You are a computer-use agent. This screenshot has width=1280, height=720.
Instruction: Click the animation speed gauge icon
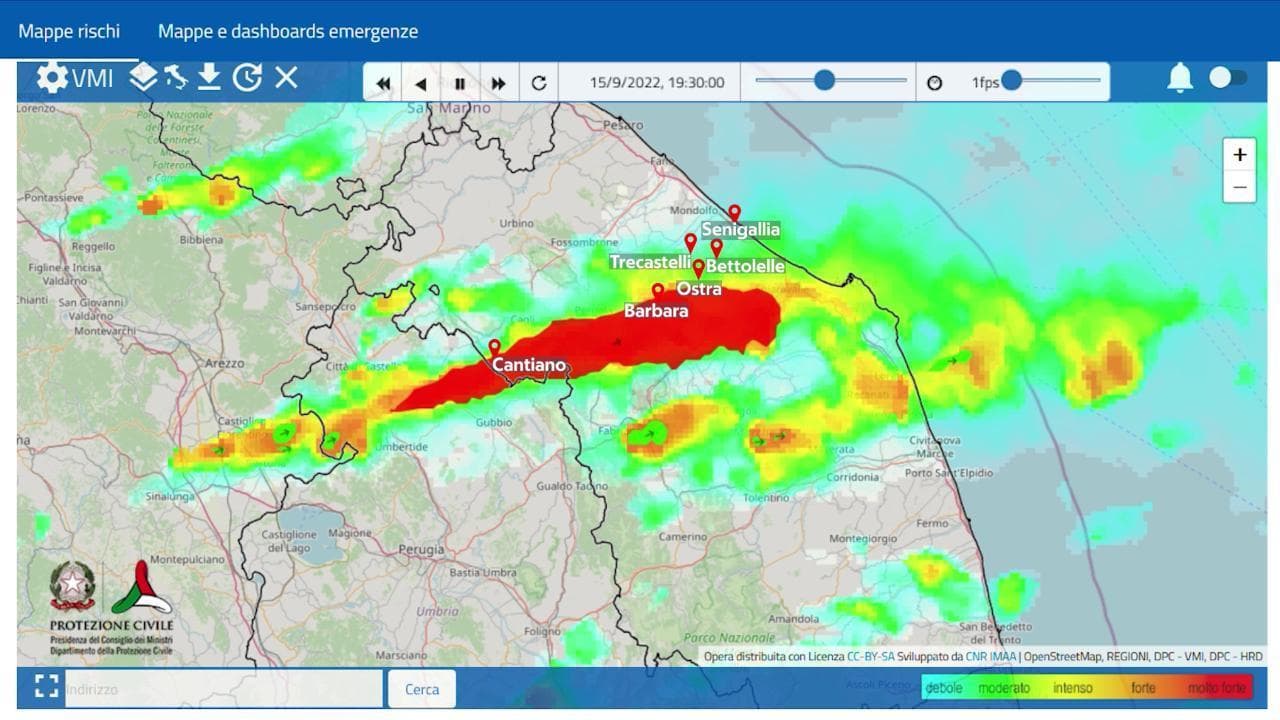tap(934, 83)
